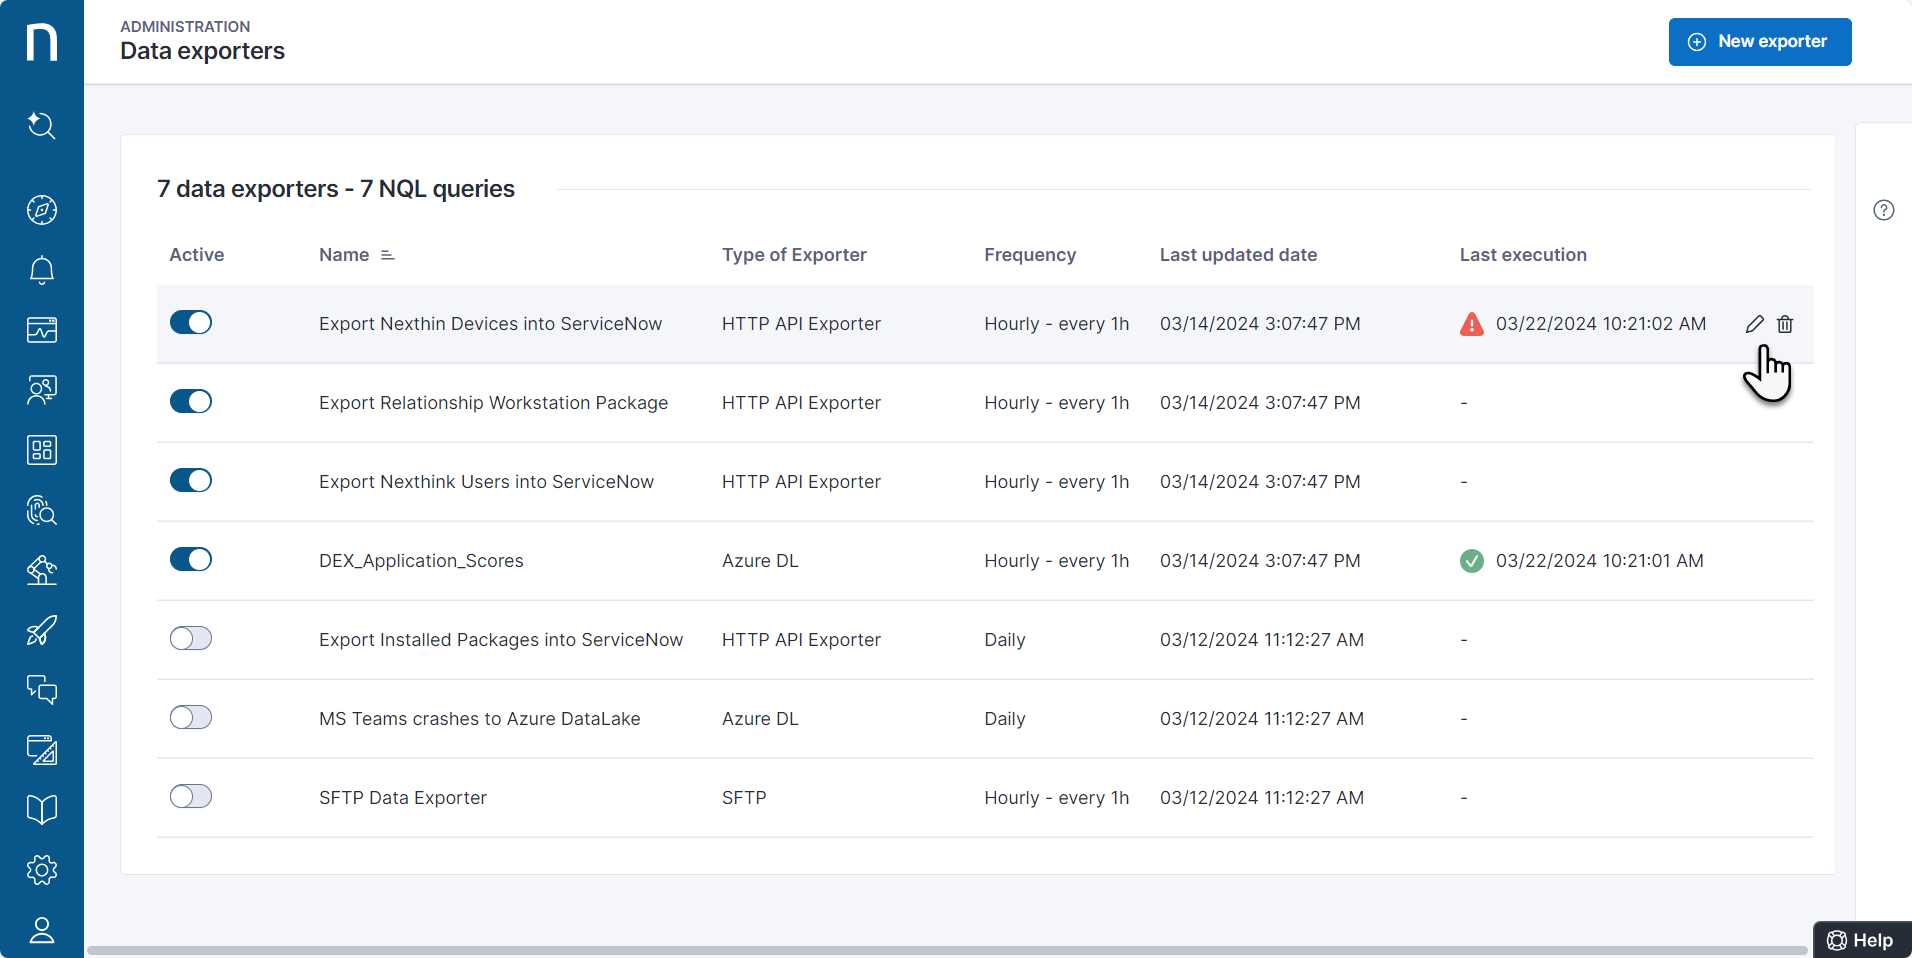Screen dimensions: 1912x958
Task: Open the user account icon in sidebar
Action: coord(41,930)
